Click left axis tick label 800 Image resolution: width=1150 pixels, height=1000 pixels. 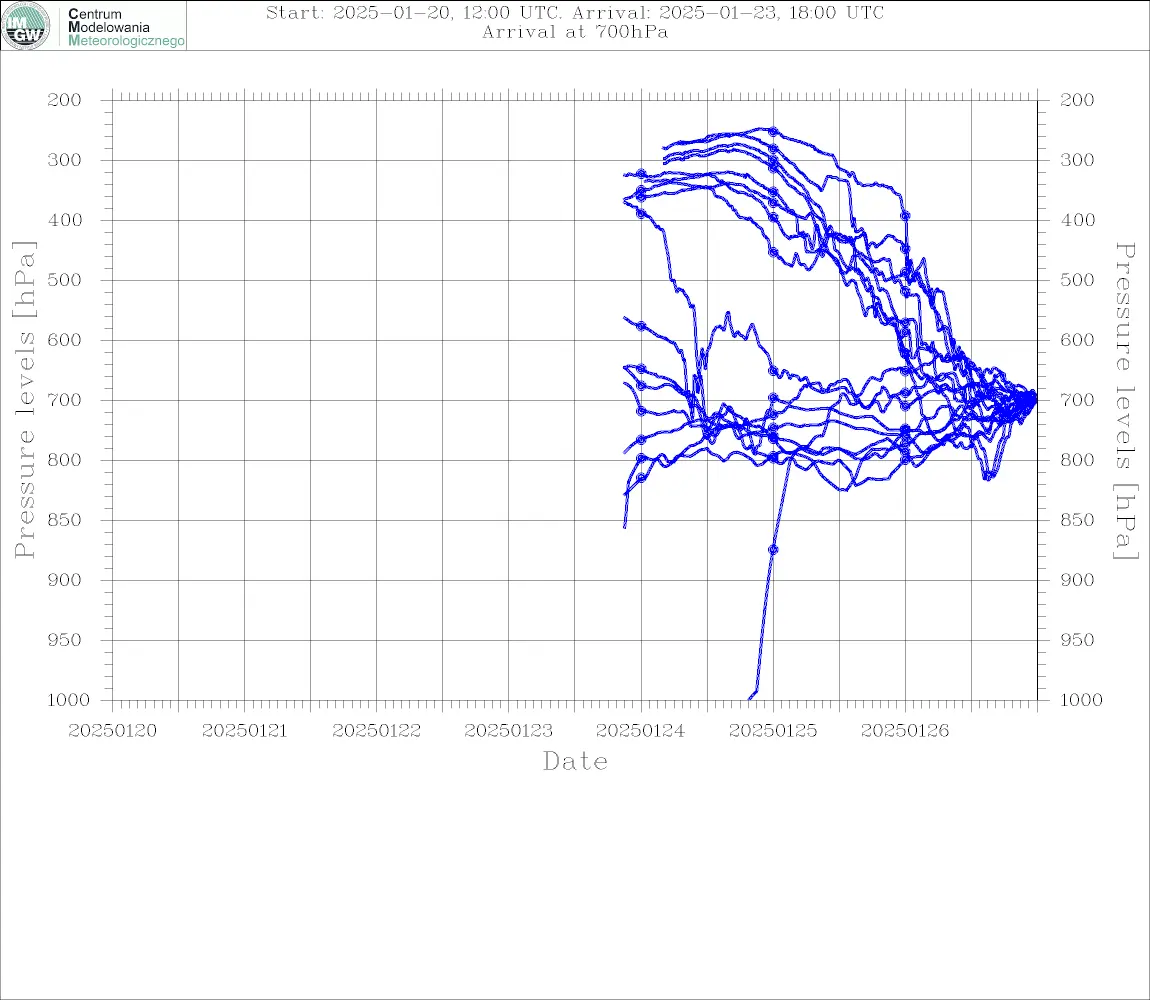tap(65, 460)
